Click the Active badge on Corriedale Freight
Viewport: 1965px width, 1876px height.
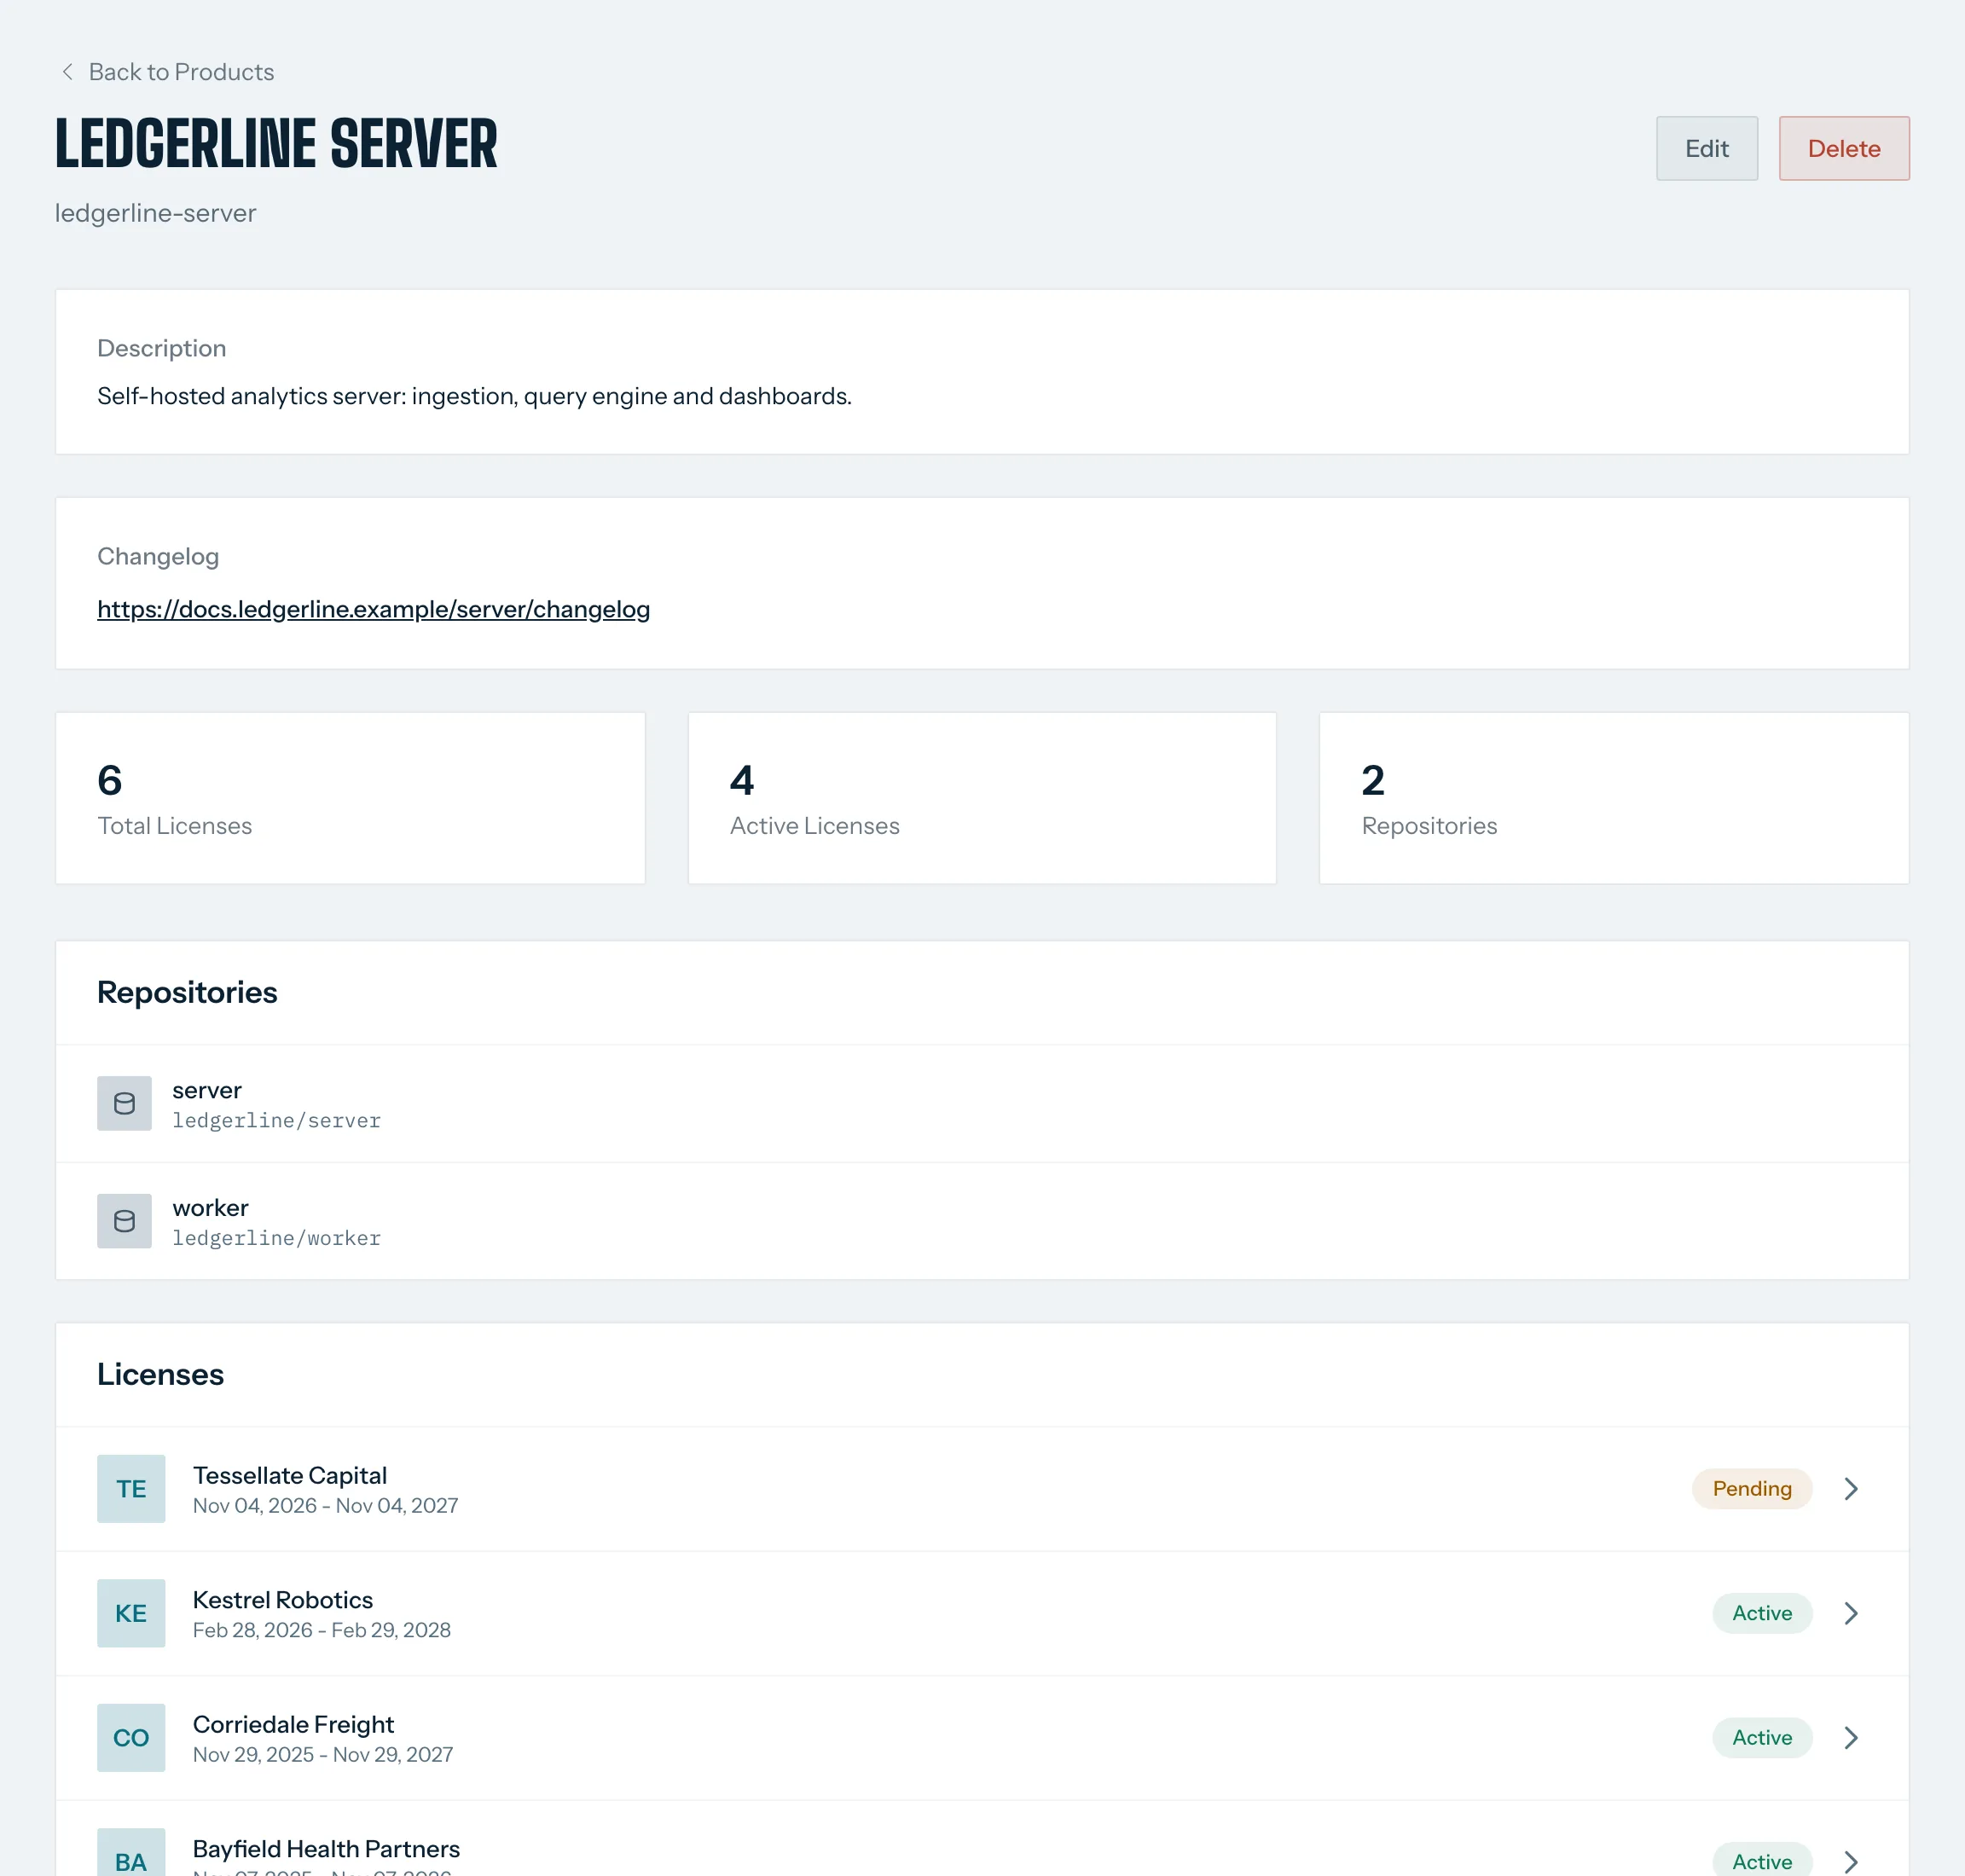pyautogui.click(x=1761, y=1738)
